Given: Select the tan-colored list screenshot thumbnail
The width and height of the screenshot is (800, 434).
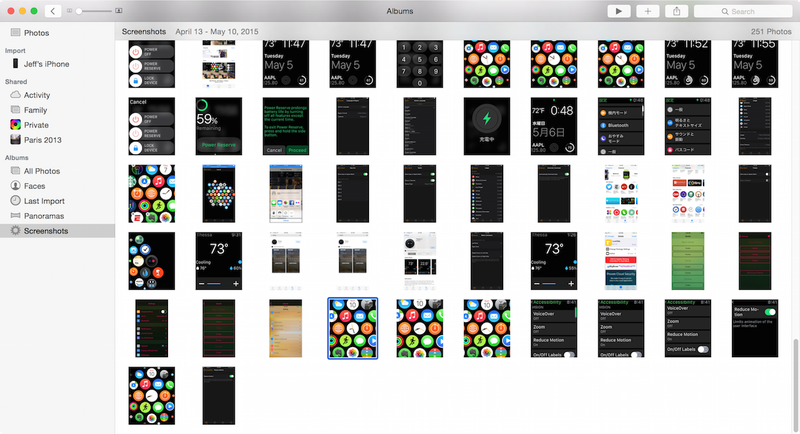Looking at the screenshot, I should pos(286,328).
